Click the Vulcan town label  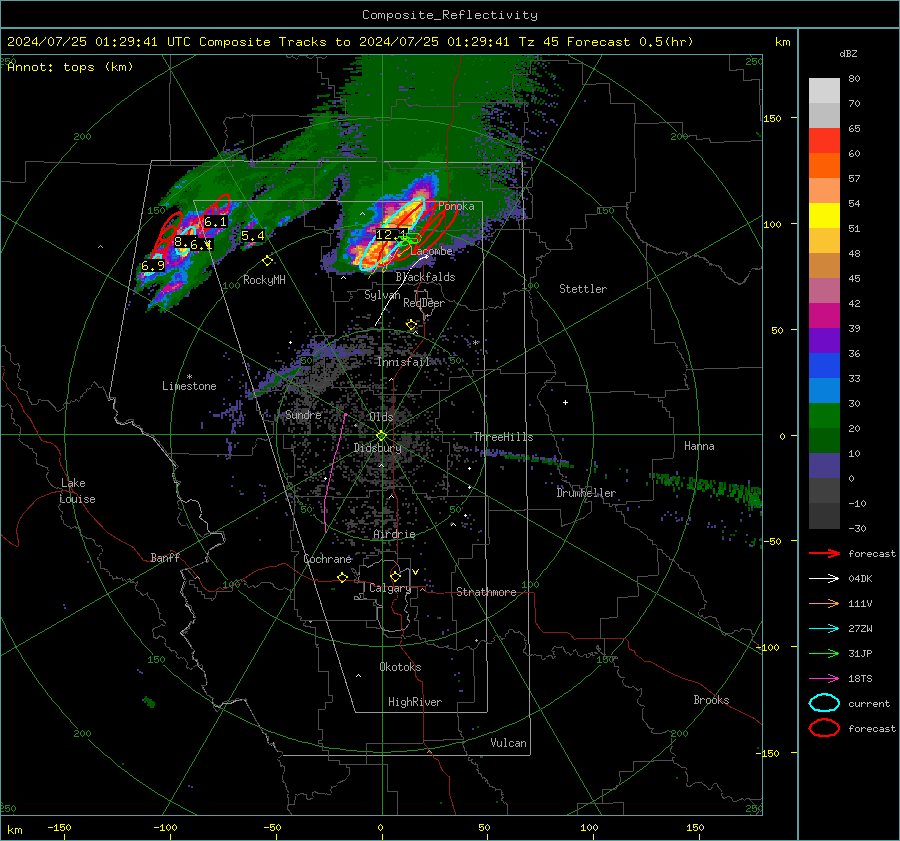(x=509, y=743)
